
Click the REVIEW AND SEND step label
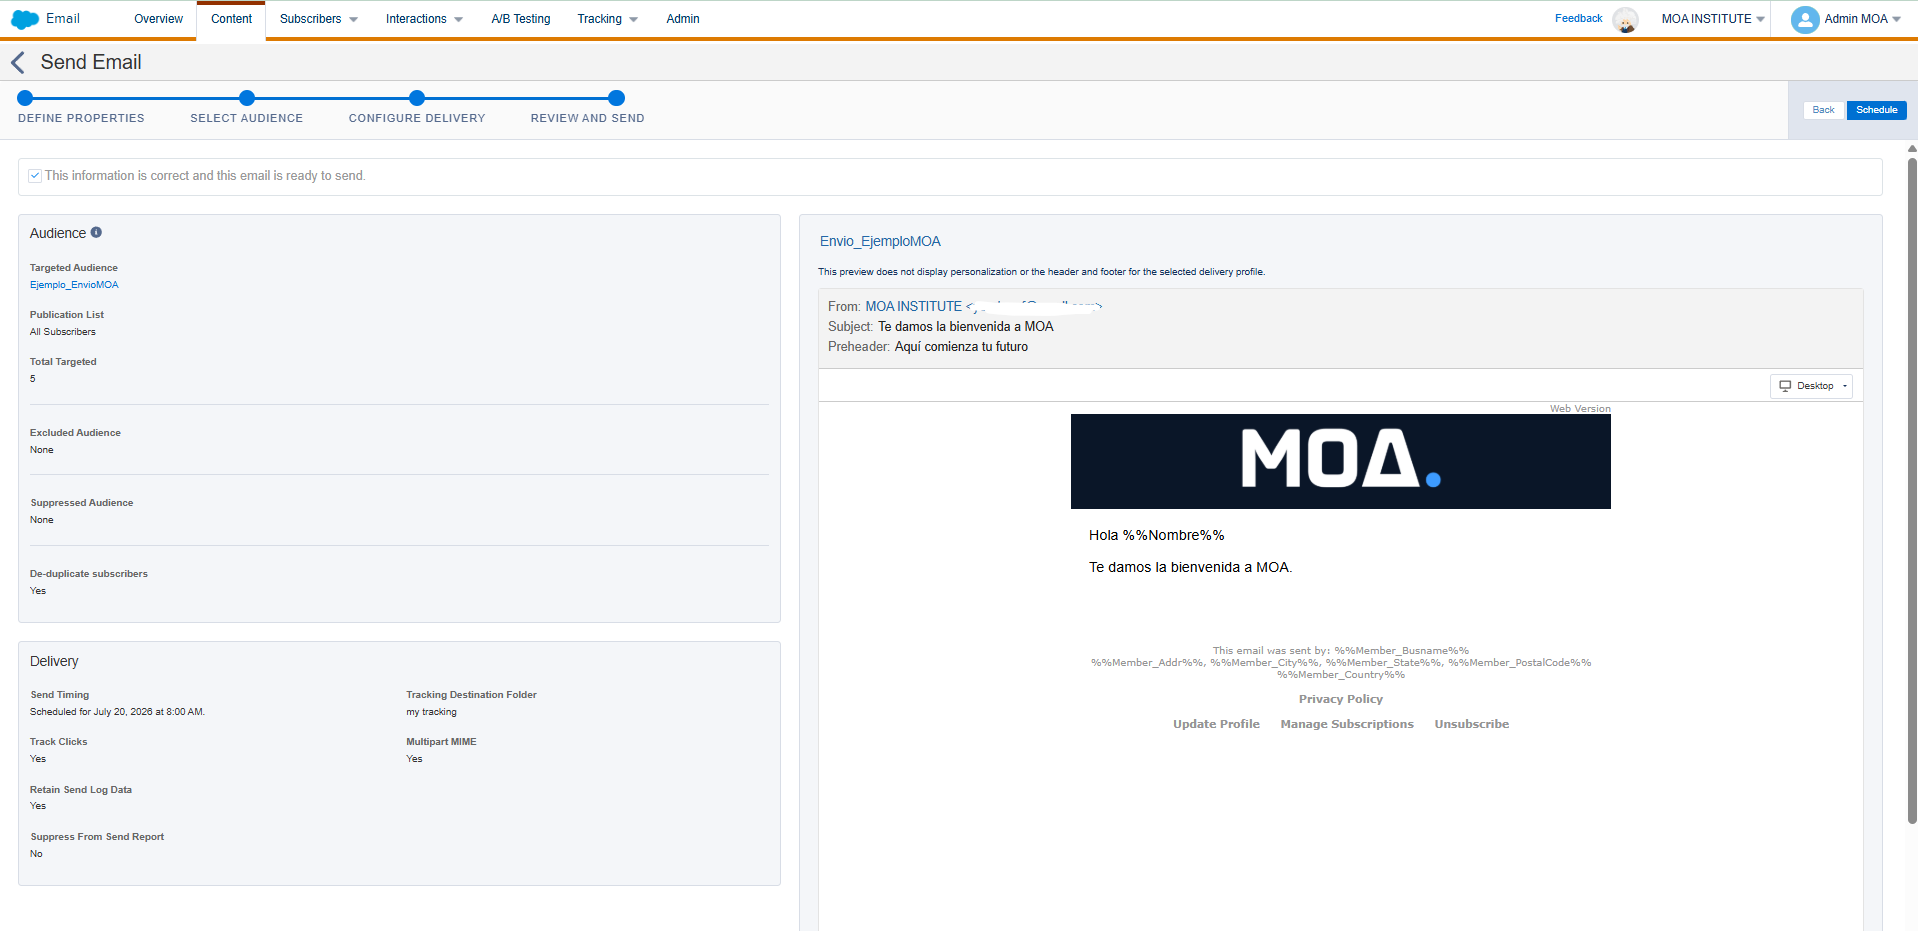click(x=587, y=118)
